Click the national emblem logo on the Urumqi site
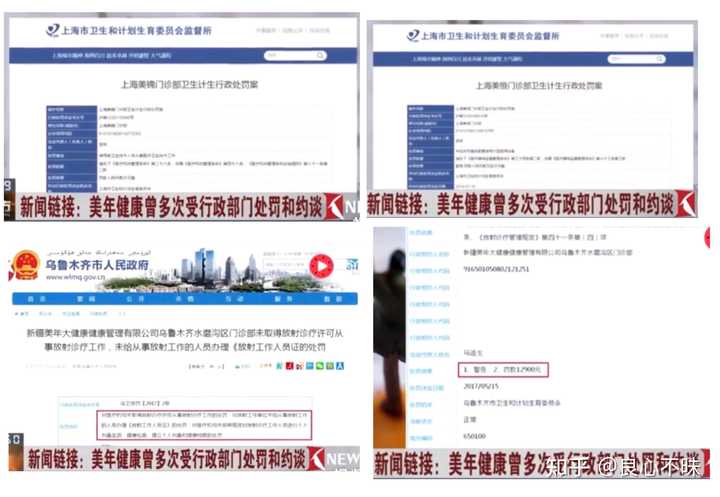This screenshot has width=720, height=497. point(26,265)
